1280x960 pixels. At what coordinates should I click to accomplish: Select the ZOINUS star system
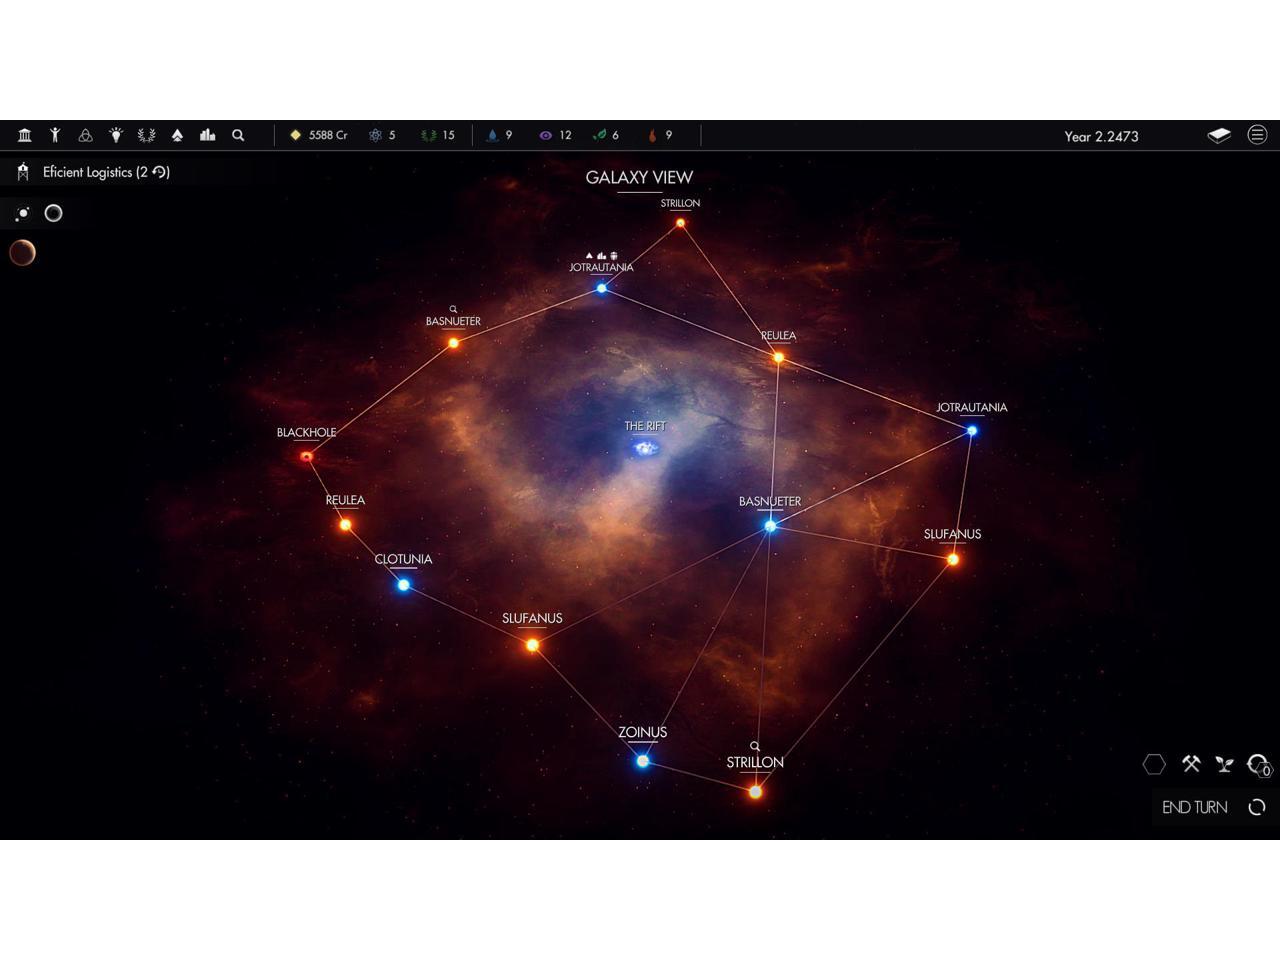[643, 761]
